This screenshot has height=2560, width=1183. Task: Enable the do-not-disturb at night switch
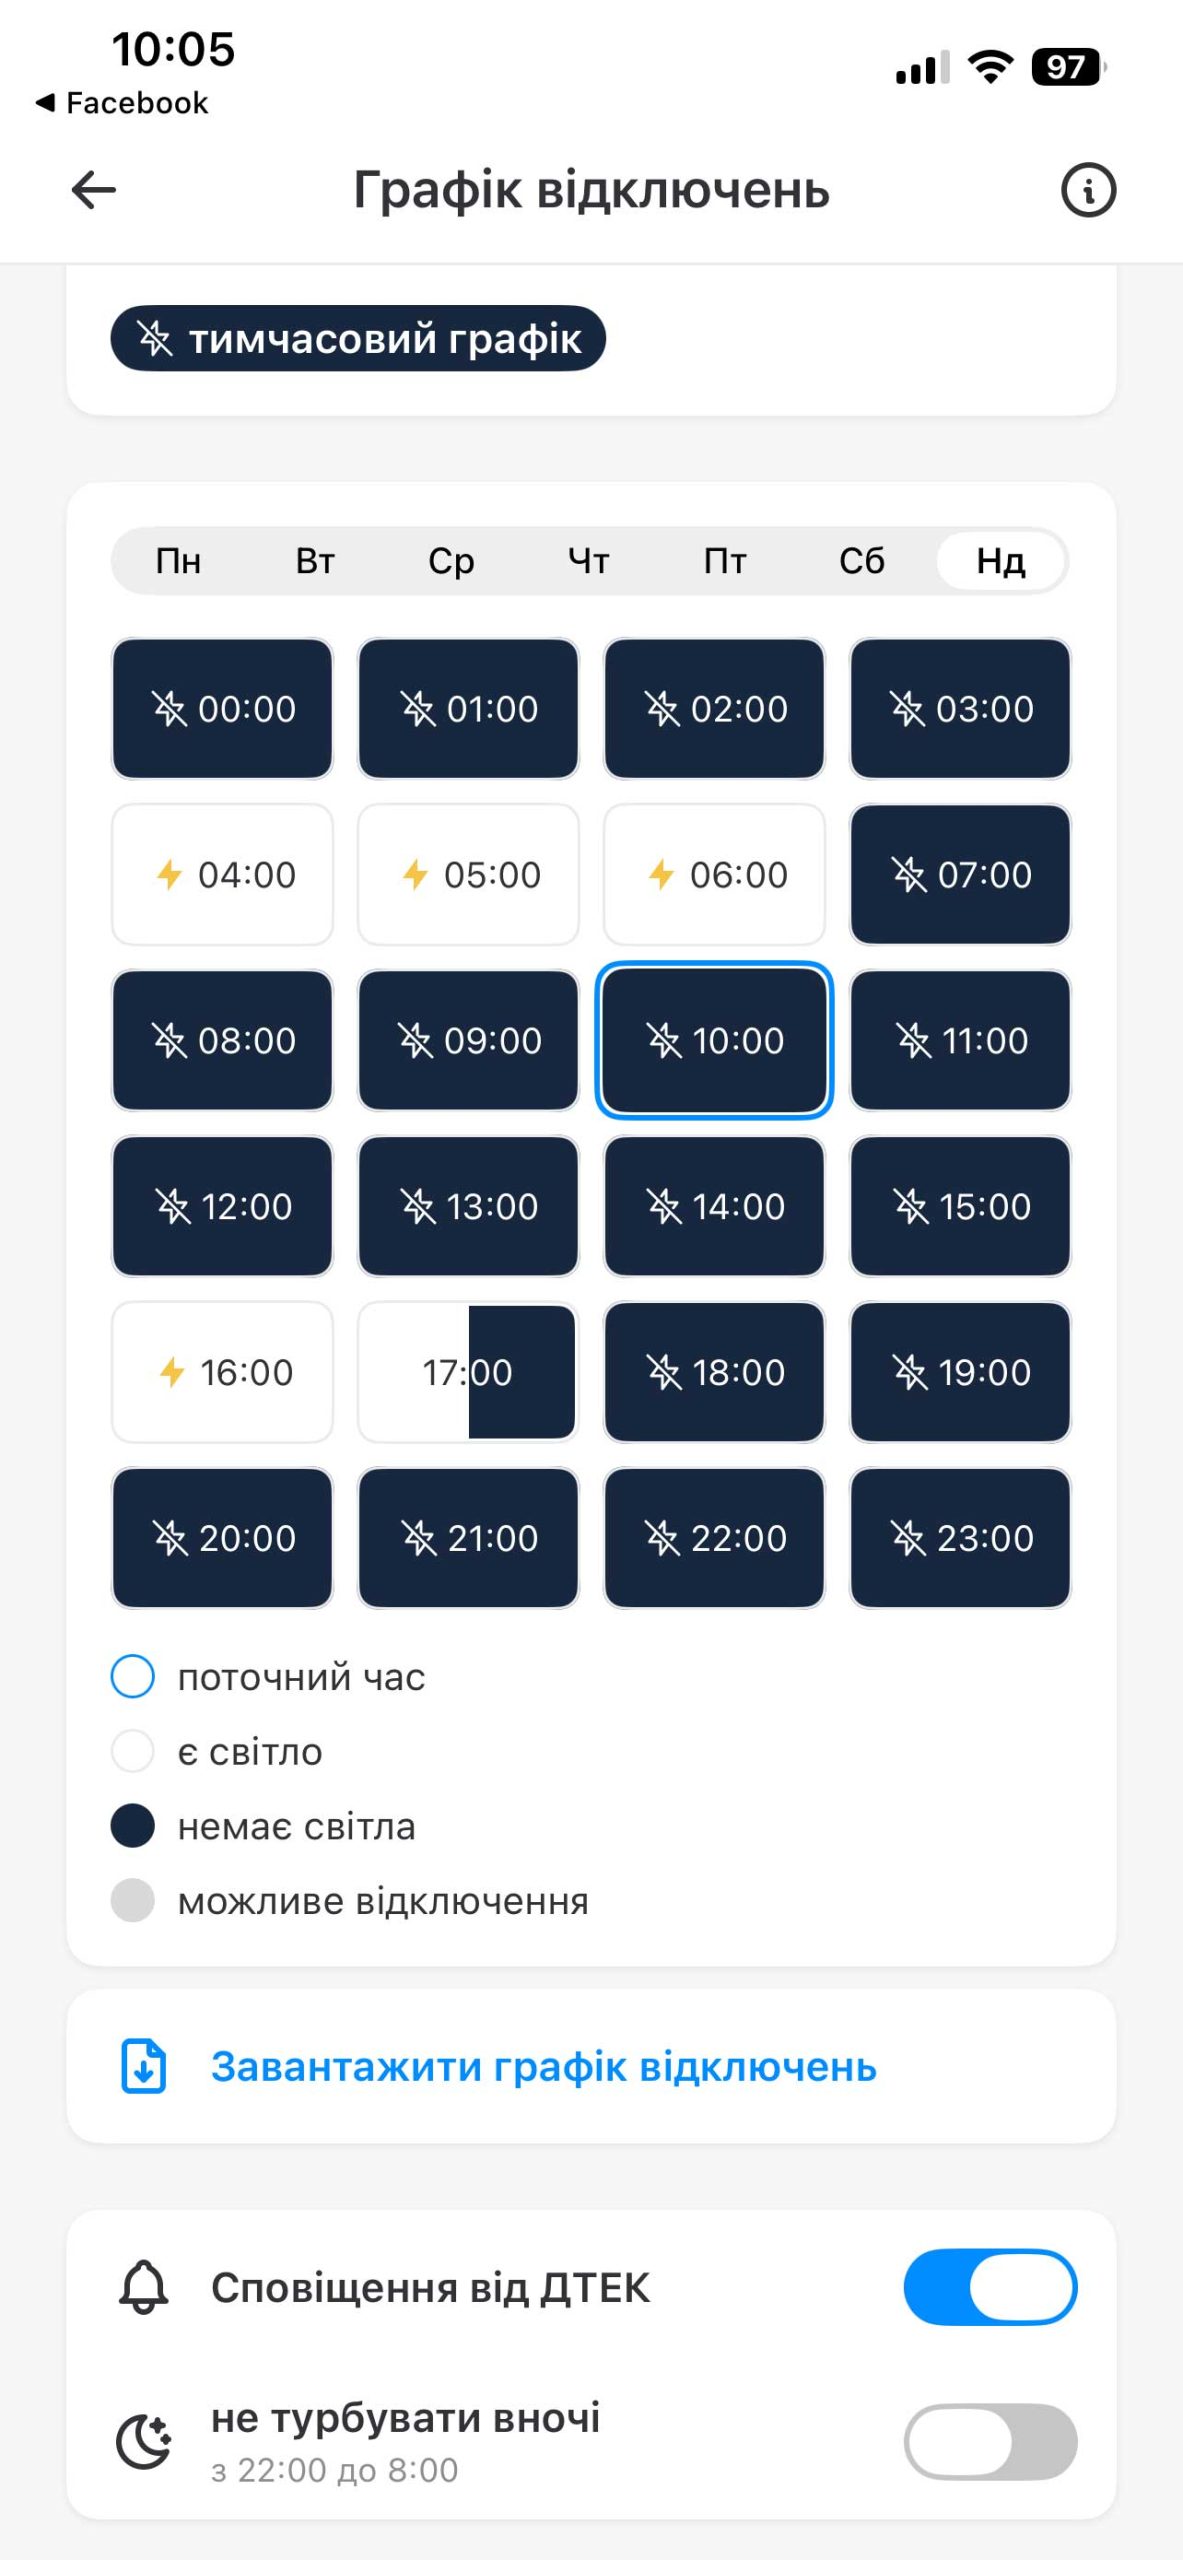[x=990, y=2441]
